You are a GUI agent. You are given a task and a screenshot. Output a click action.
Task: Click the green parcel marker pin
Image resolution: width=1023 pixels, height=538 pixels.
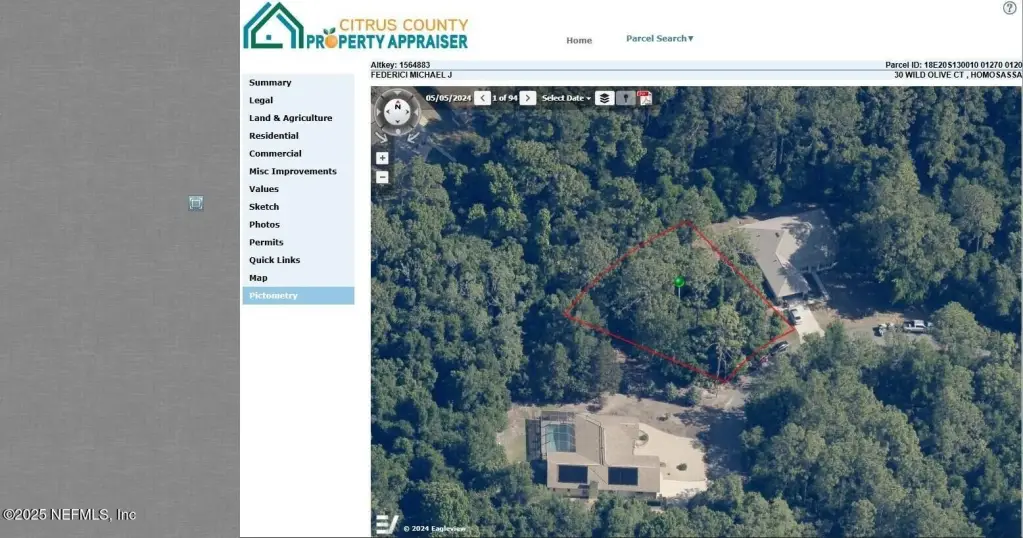(x=679, y=282)
